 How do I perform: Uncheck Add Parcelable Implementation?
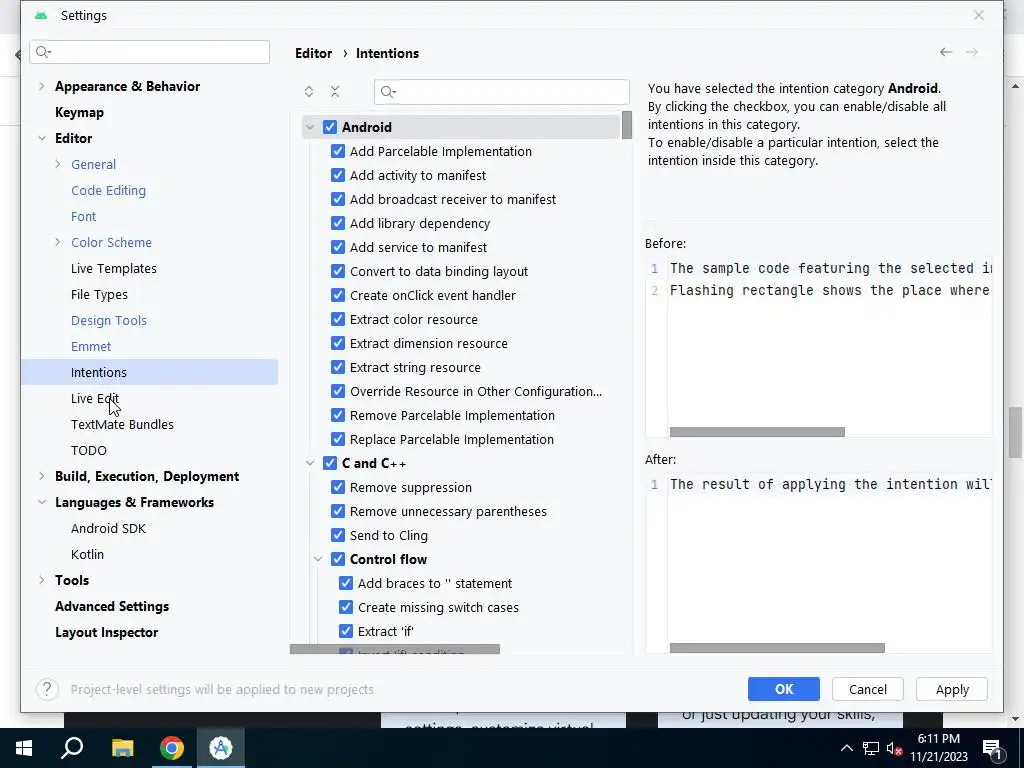tap(338, 152)
